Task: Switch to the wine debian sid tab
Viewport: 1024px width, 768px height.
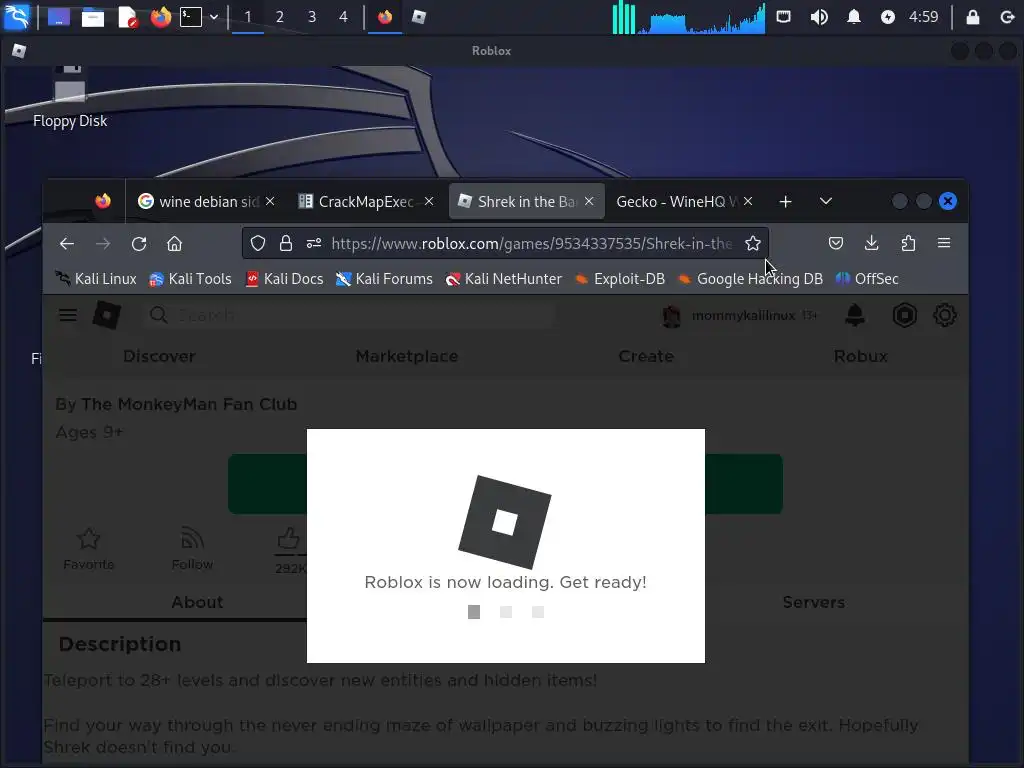Action: tap(208, 202)
